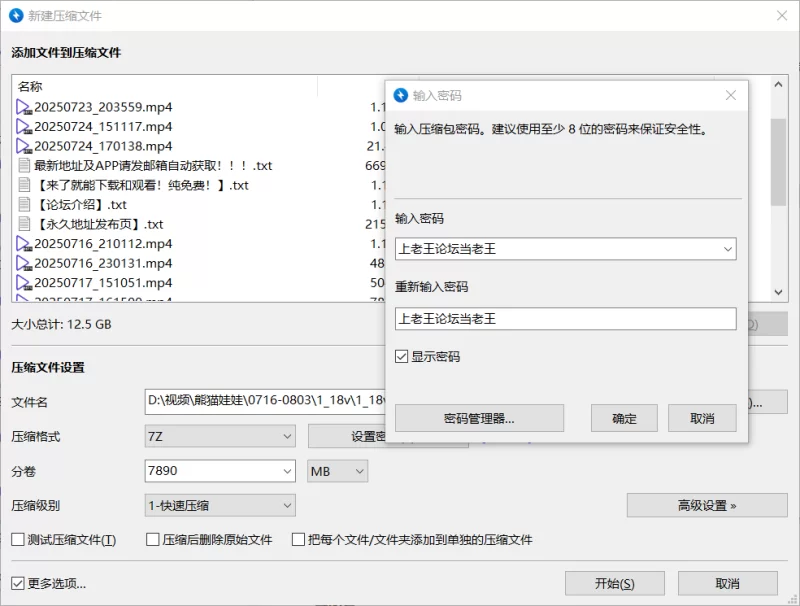Click the 开始(S) button
Image resolution: width=800 pixels, height=606 pixels.
(614, 583)
